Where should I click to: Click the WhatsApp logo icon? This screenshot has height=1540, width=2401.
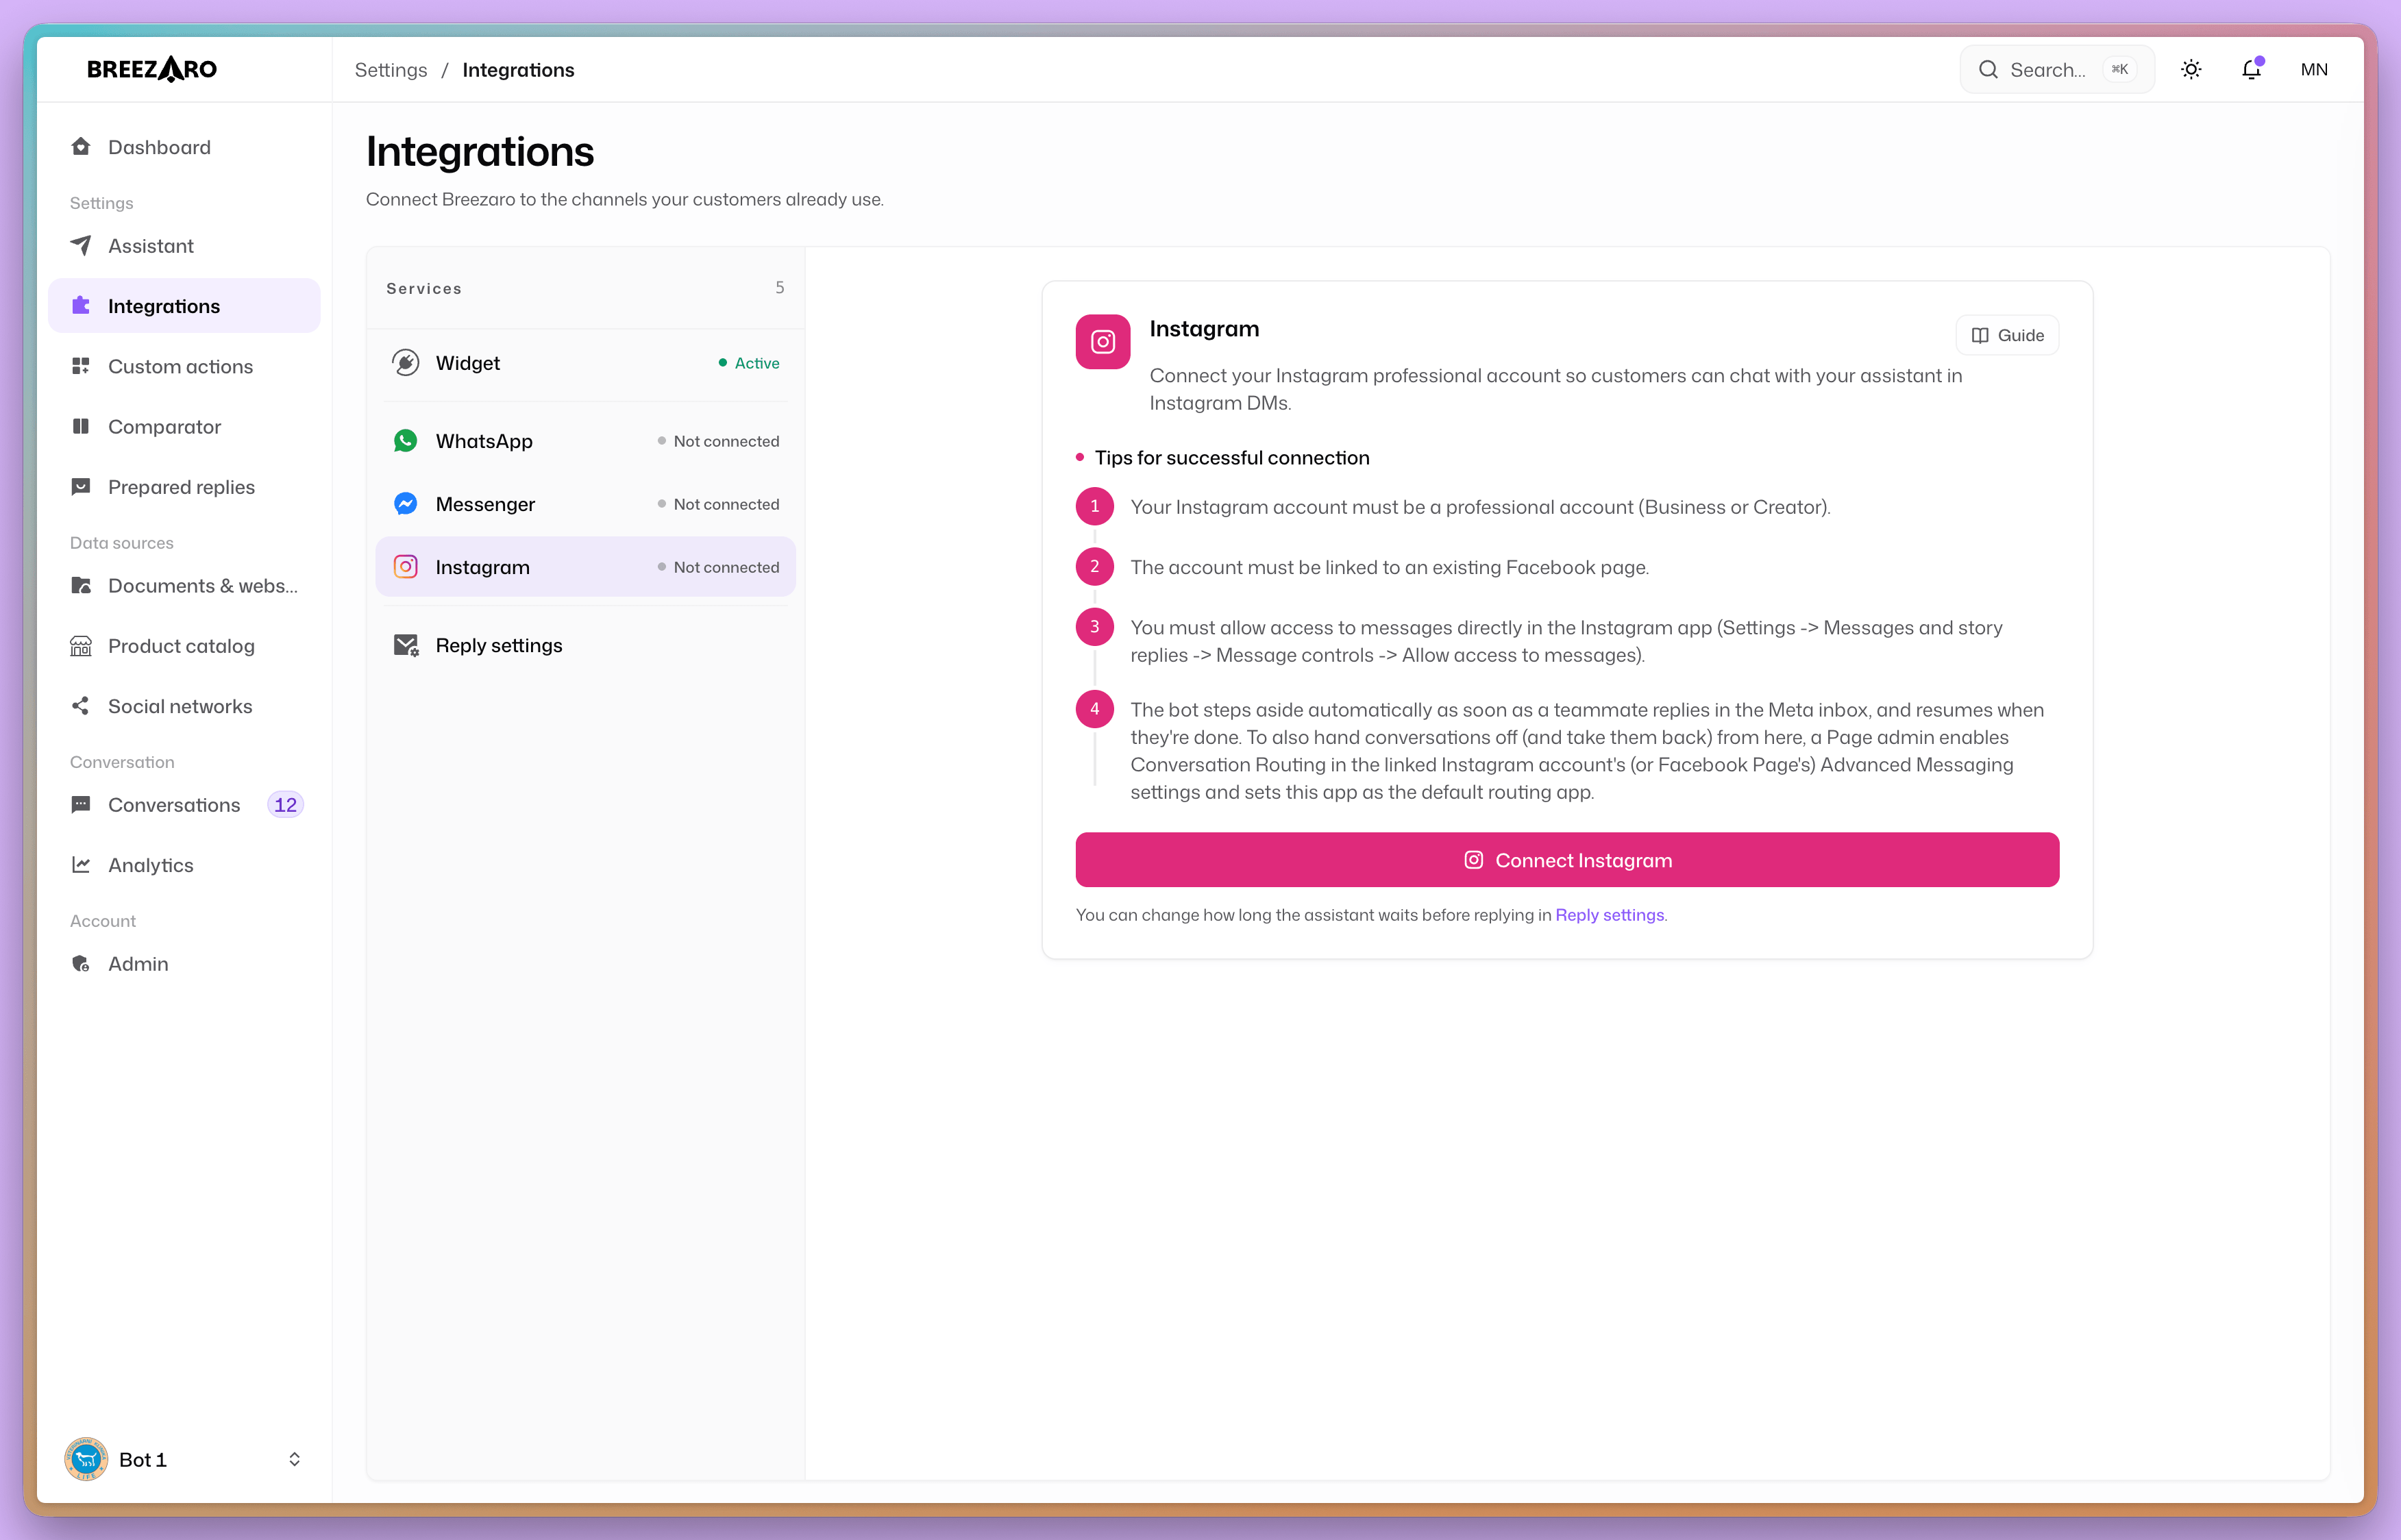click(x=405, y=440)
